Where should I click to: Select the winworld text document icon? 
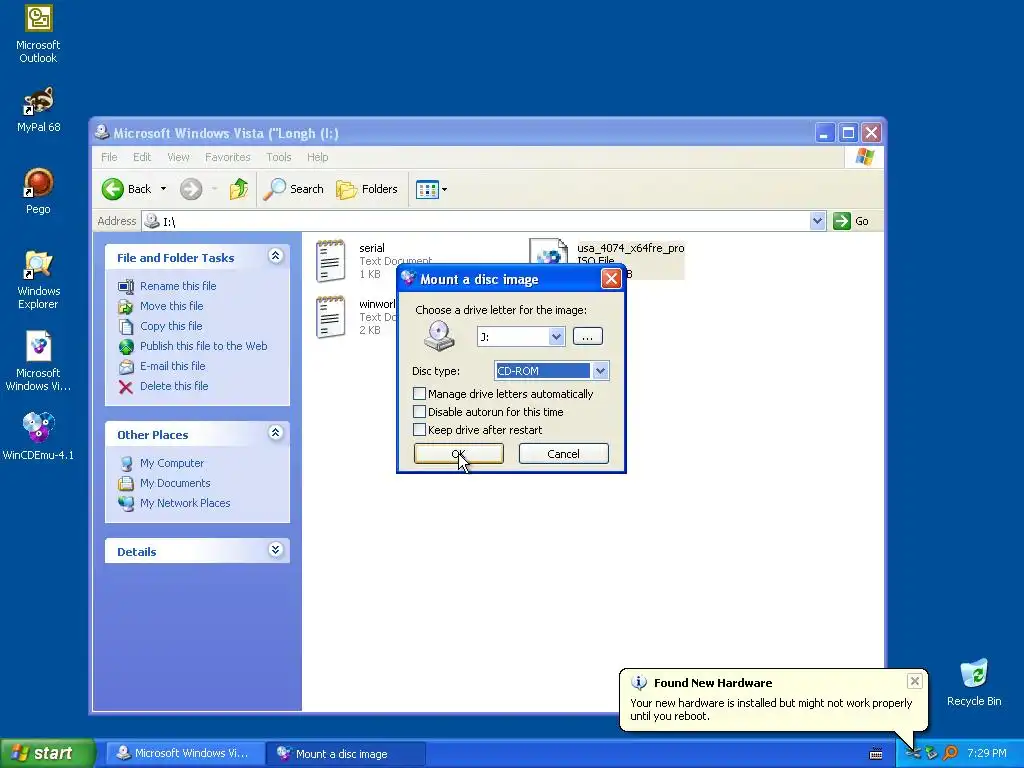pyautogui.click(x=330, y=317)
